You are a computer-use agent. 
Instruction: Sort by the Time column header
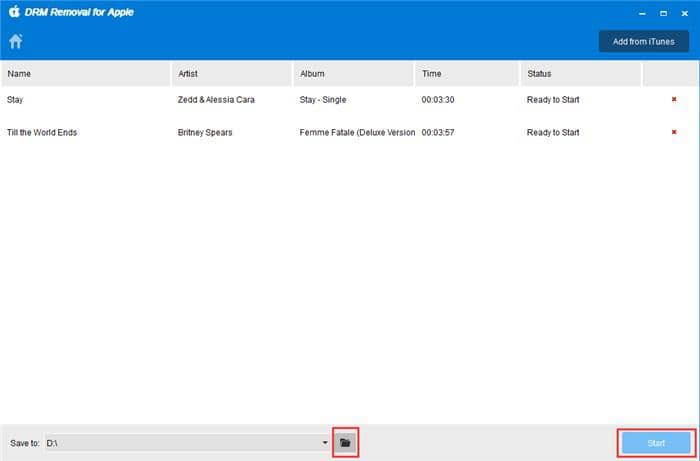pyautogui.click(x=467, y=74)
